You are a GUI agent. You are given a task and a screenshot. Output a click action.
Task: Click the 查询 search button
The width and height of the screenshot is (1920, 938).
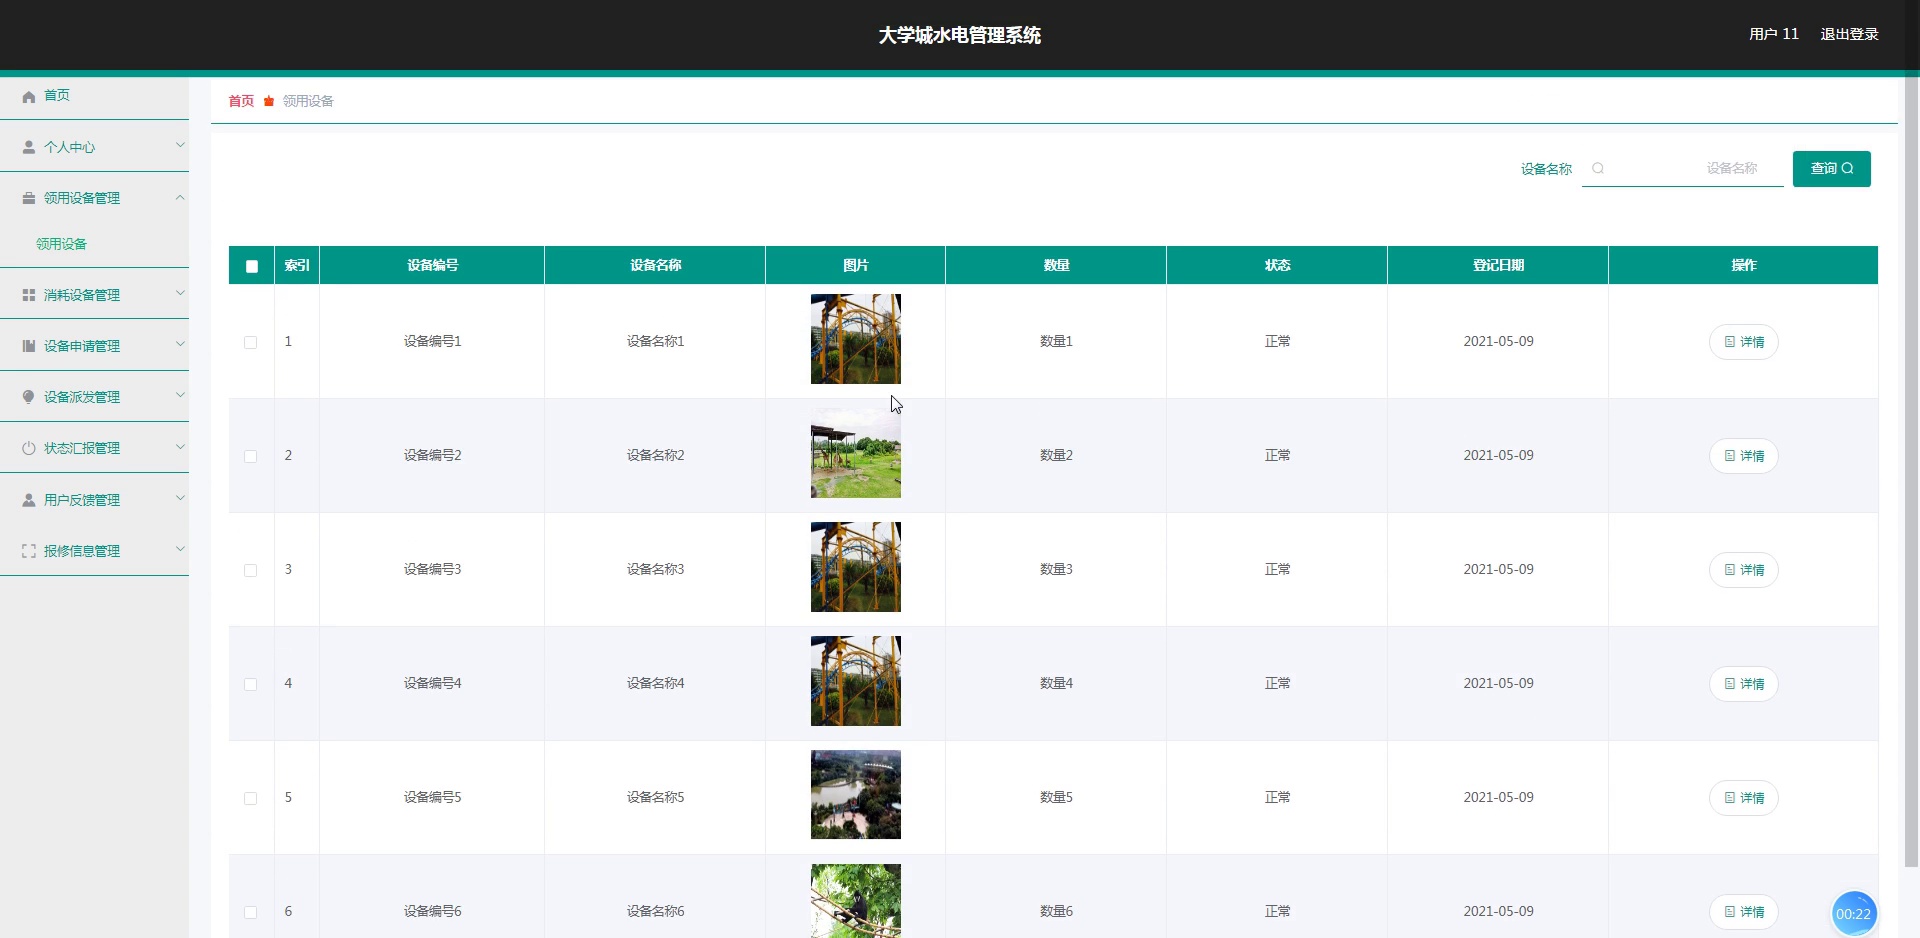1831,168
